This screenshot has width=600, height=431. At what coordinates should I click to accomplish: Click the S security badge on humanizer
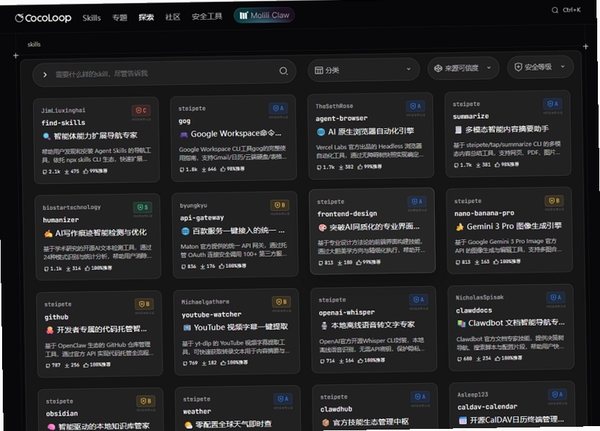(x=143, y=207)
